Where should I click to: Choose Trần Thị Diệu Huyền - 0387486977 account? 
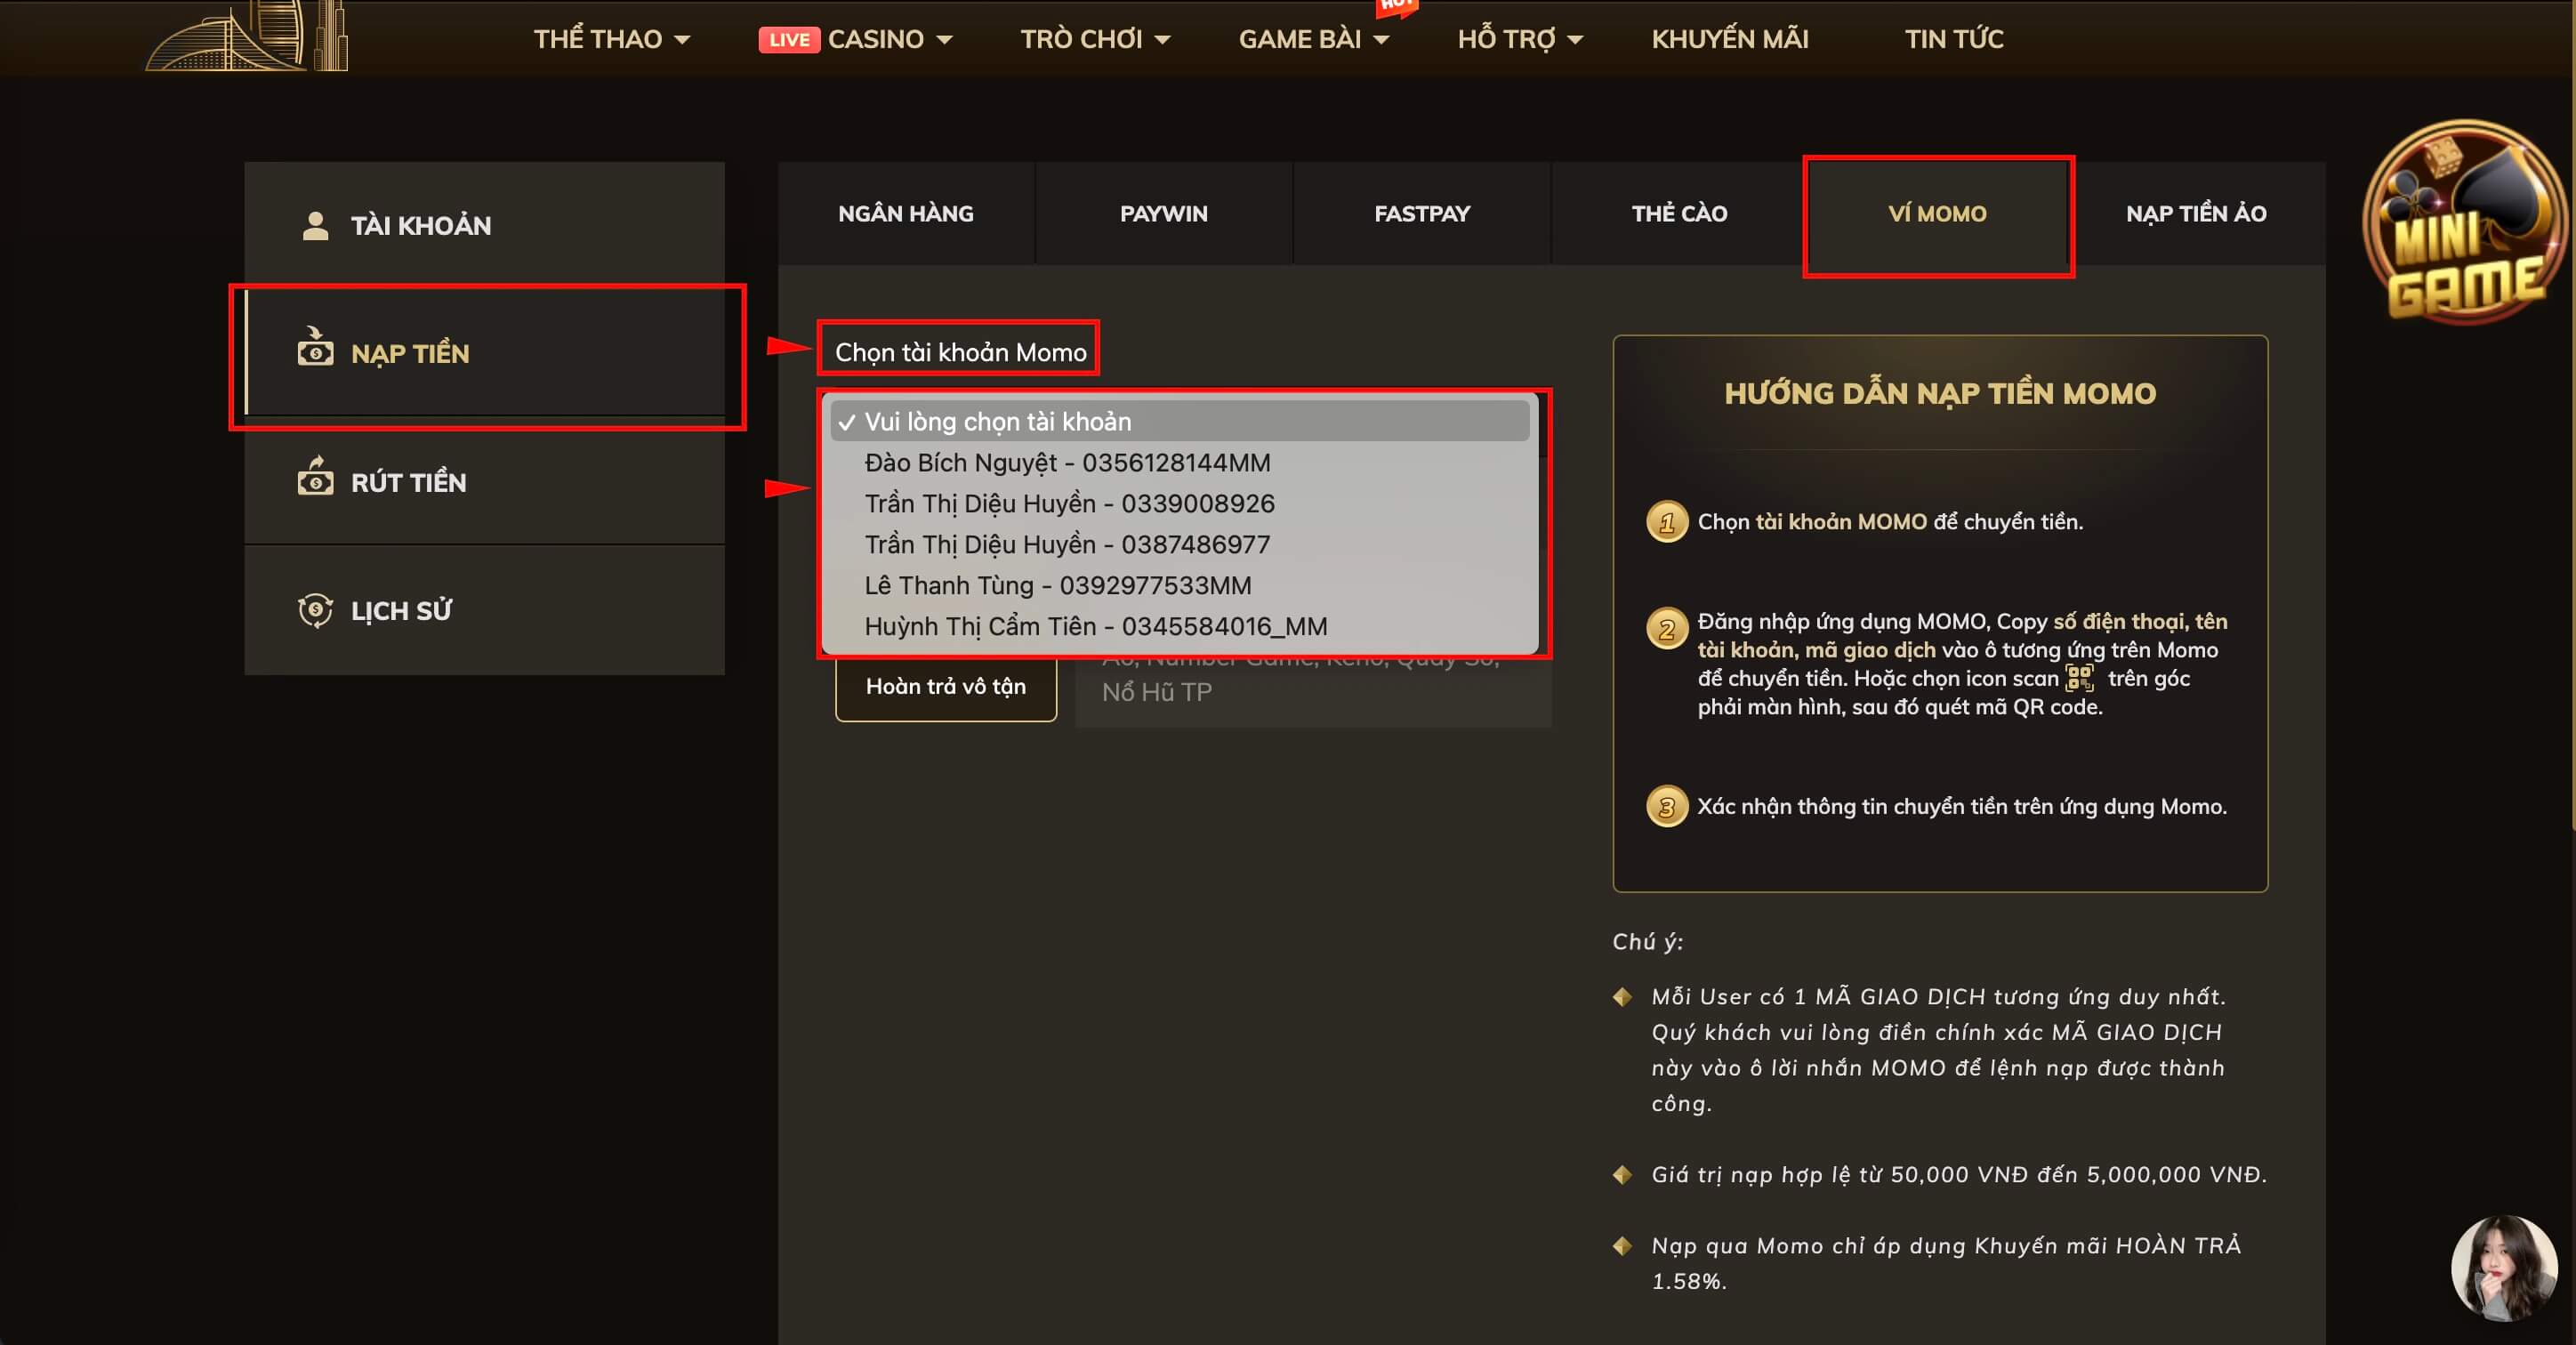pyautogui.click(x=1180, y=544)
